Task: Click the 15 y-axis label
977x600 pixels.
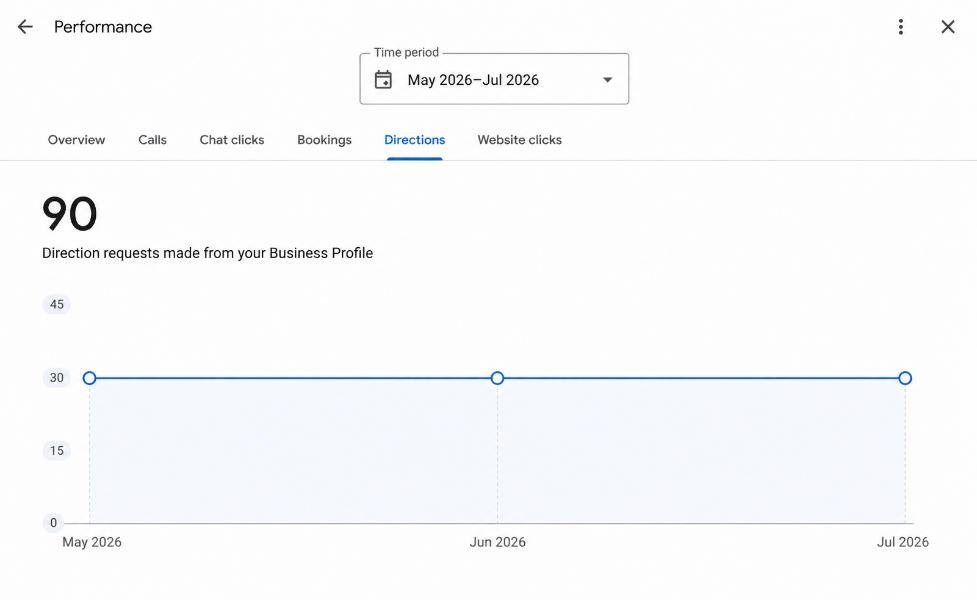Action: [57, 450]
